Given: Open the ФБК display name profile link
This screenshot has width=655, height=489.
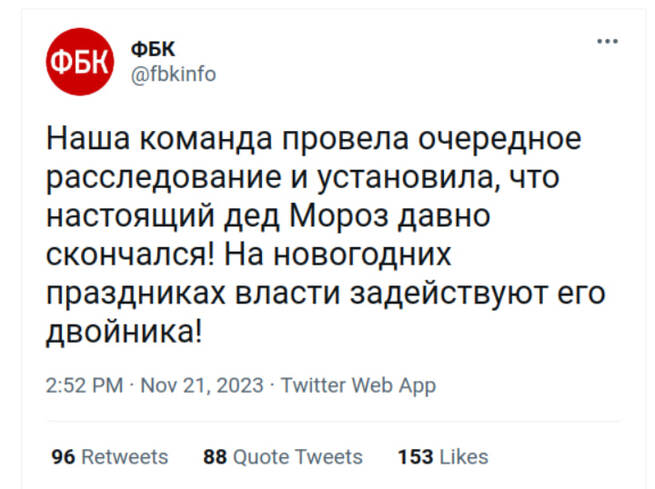Looking at the screenshot, I should click(x=153, y=49).
